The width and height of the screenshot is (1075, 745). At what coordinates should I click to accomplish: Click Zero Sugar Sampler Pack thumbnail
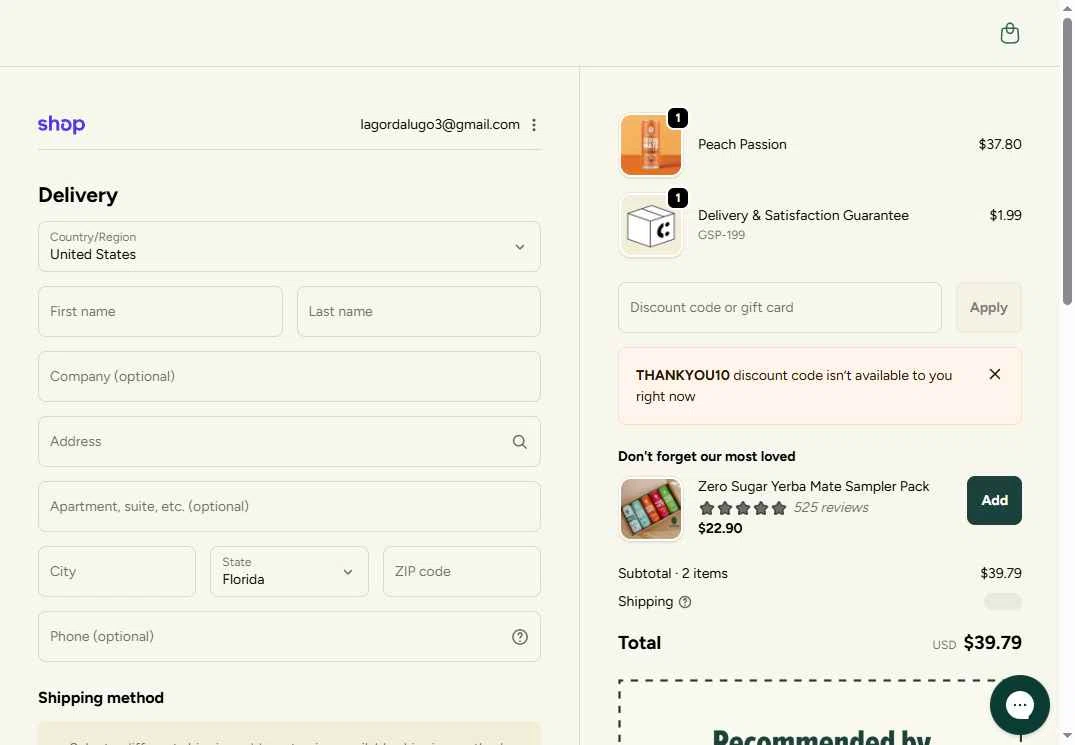(651, 509)
